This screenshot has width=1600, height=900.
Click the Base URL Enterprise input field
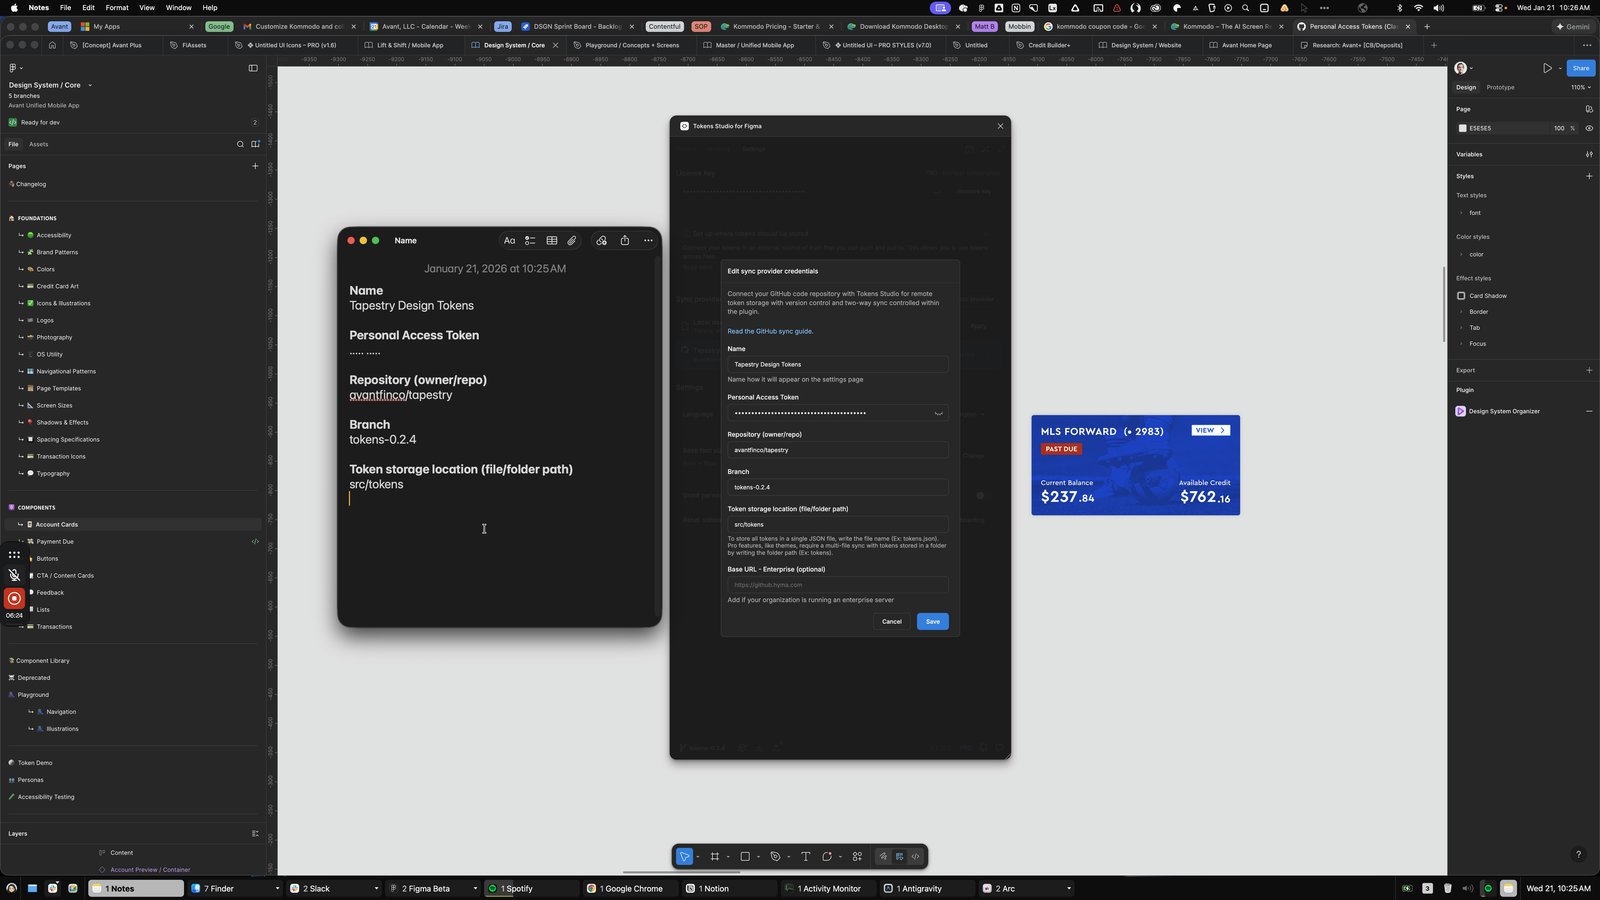(x=837, y=584)
